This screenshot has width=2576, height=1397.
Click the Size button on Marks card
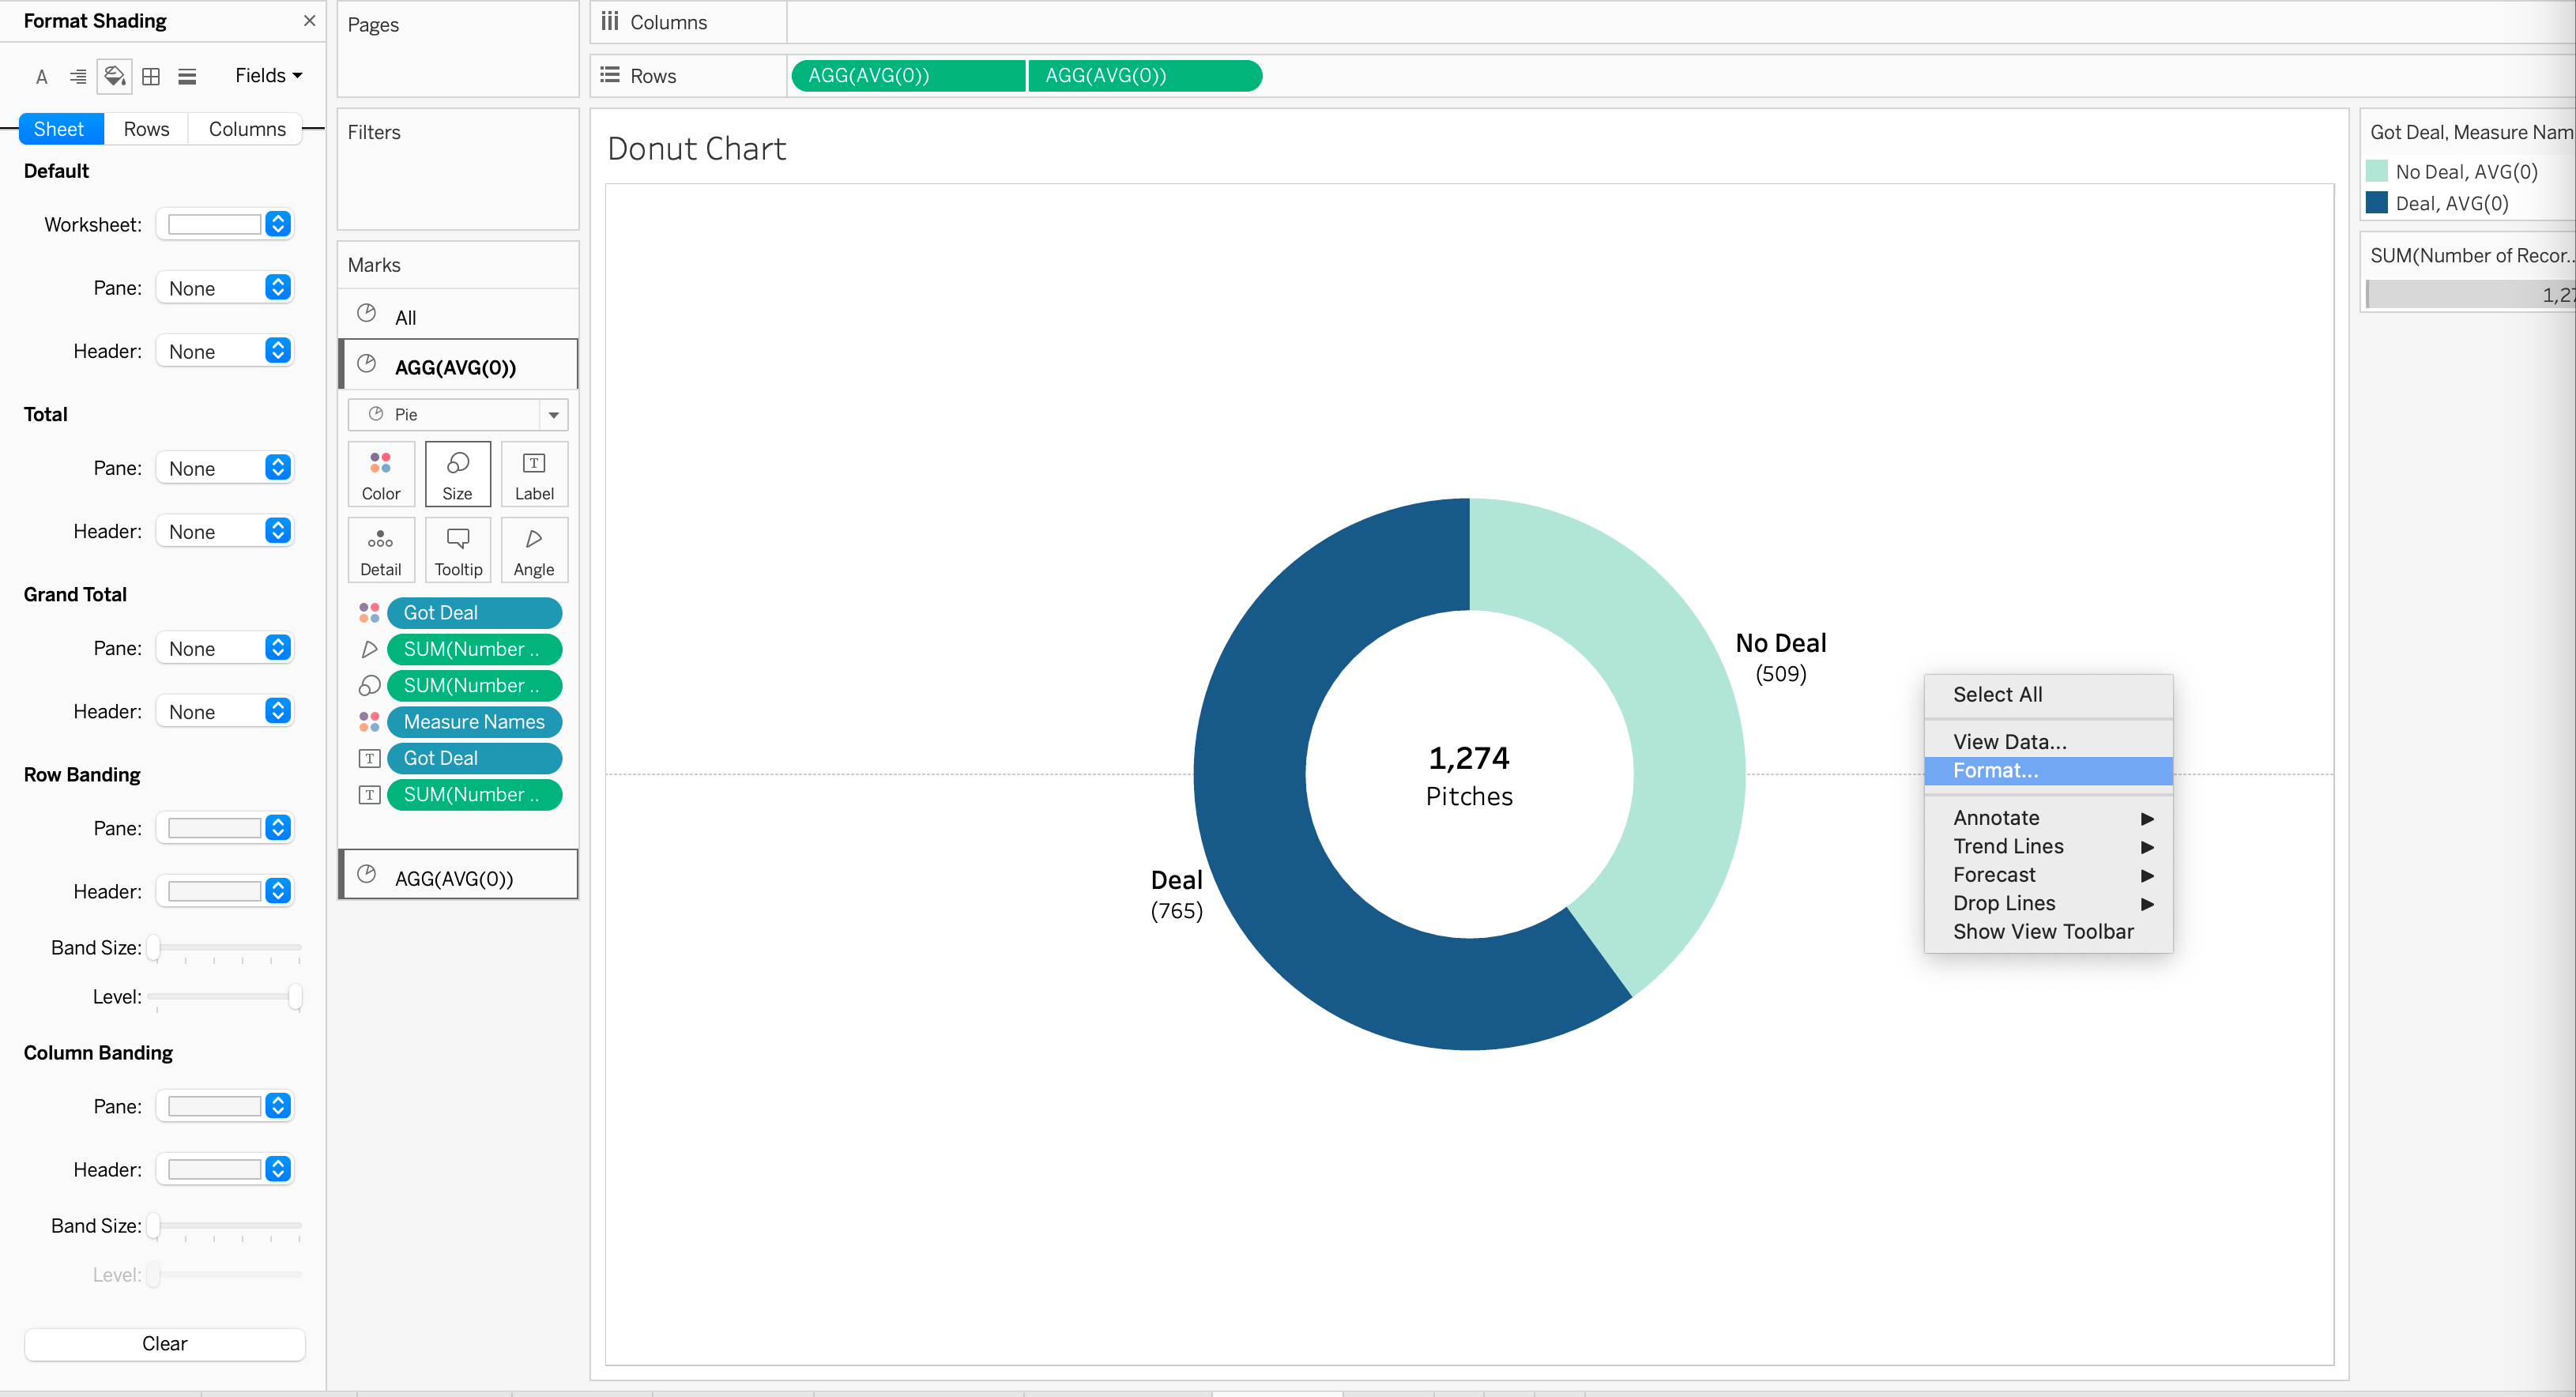(x=457, y=475)
